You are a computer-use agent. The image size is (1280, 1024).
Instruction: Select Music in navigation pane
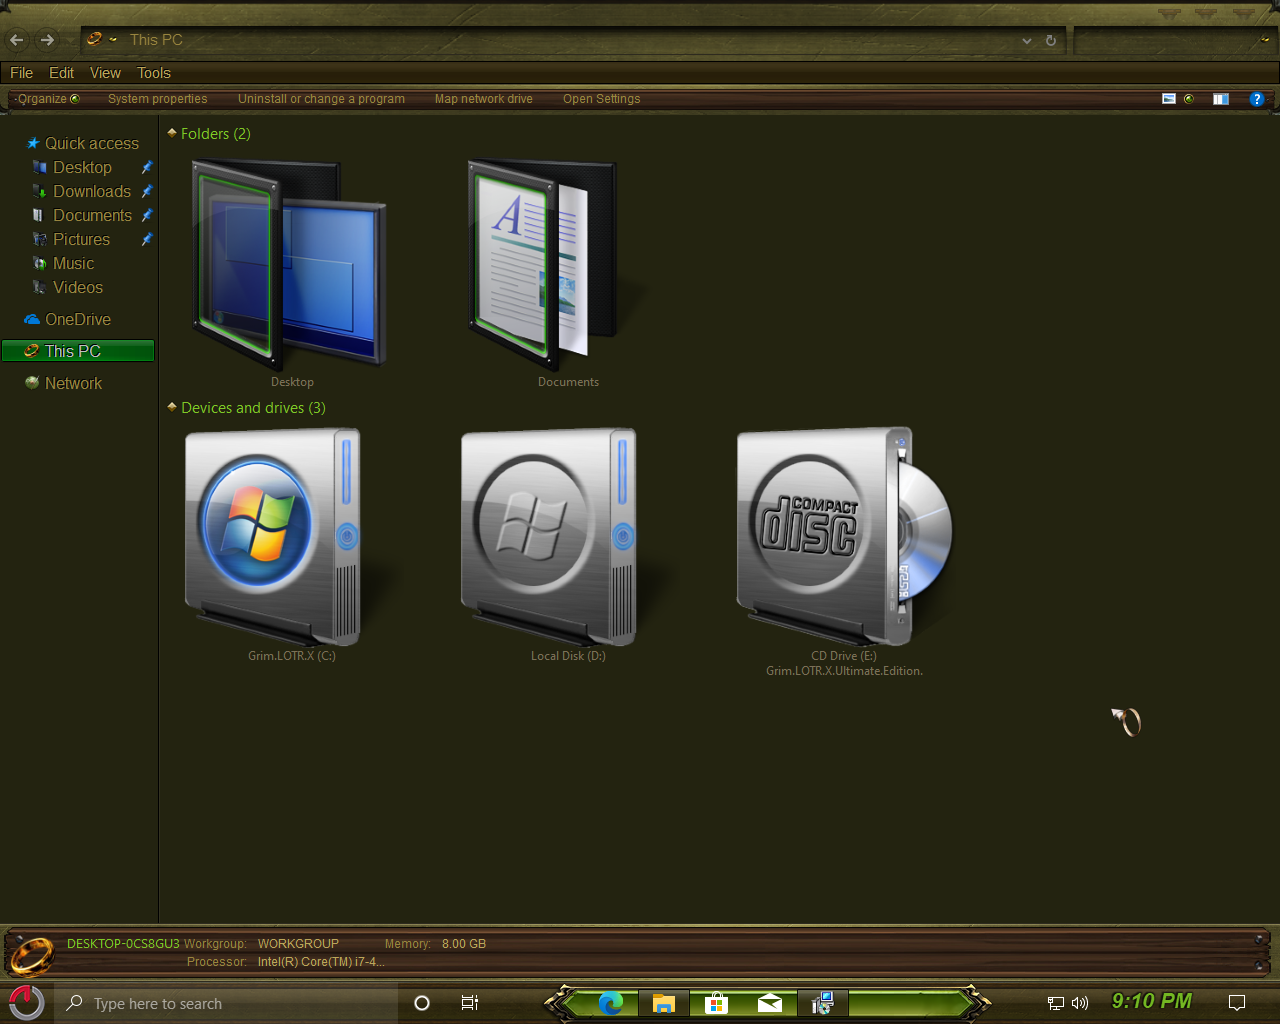(x=73, y=263)
